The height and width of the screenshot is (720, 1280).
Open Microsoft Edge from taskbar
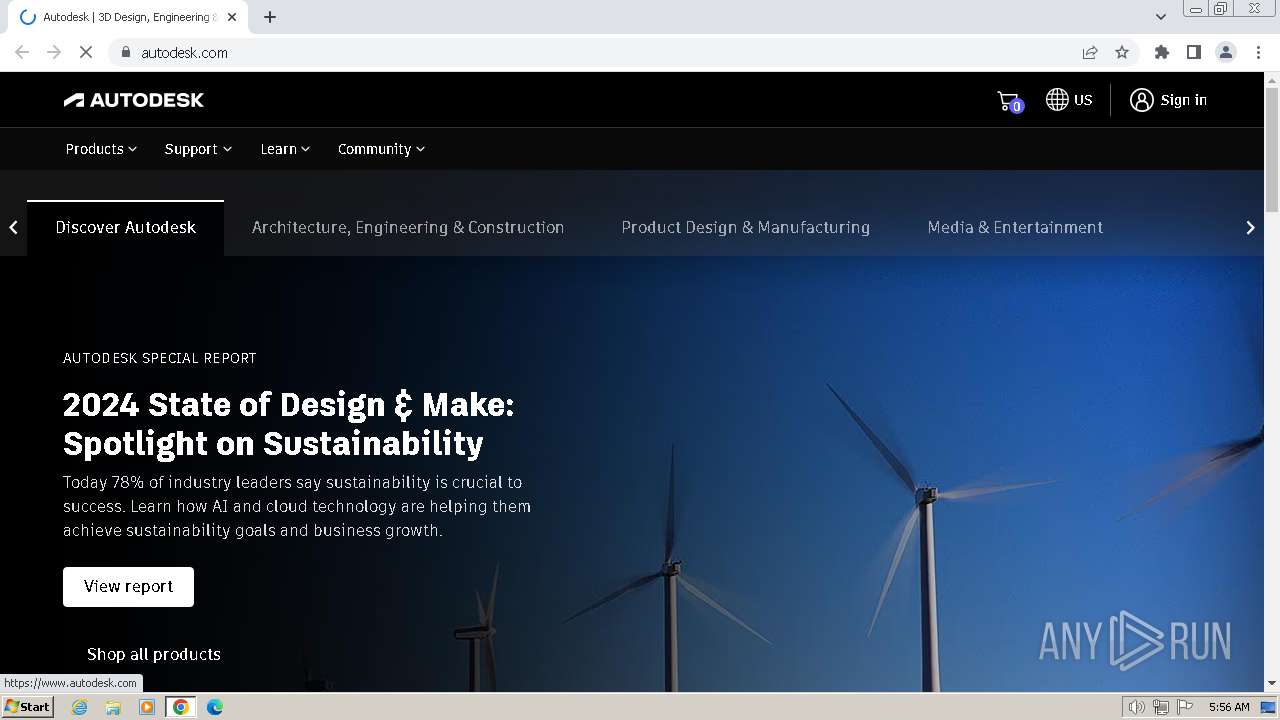point(214,707)
